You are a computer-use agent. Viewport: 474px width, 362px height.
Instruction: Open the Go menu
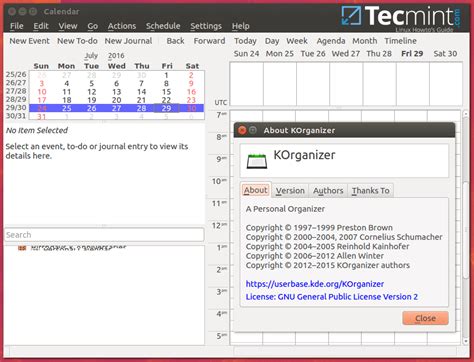coord(92,26)
